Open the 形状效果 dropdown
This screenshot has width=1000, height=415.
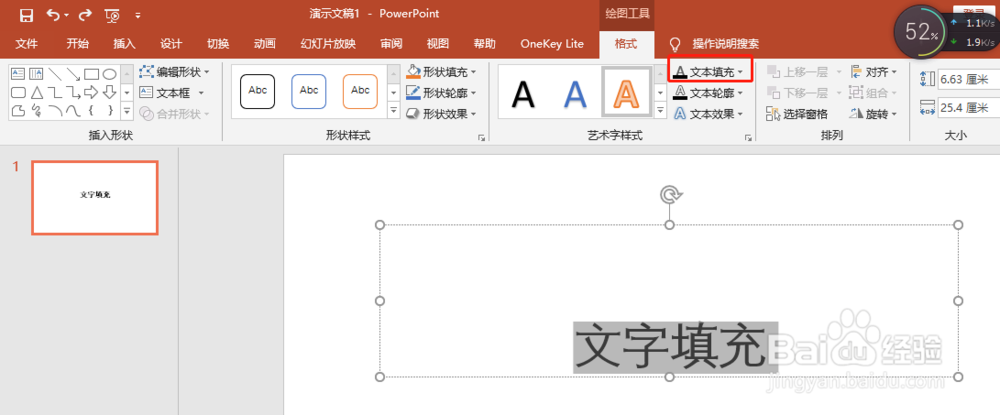pyautogui.click(x=441, y=114)
